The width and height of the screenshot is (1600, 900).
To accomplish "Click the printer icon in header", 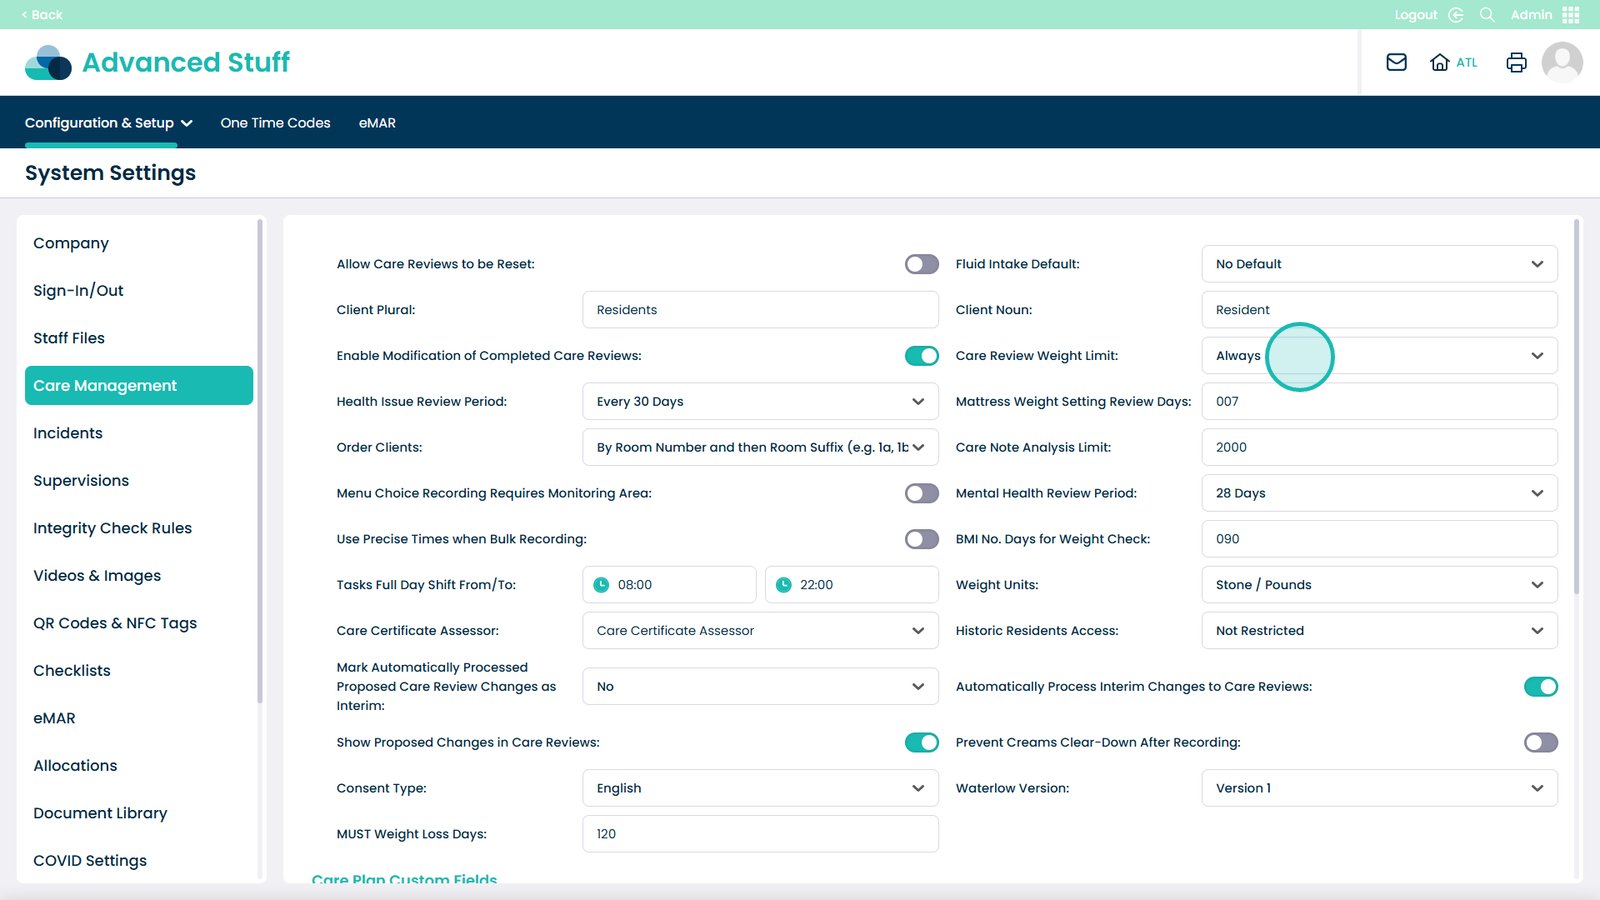I will [x=1516, y=62].
